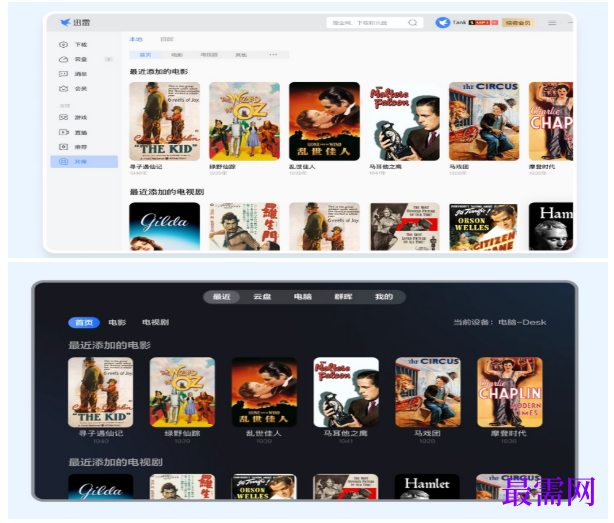Open 乱世佳人 poster in light window
Screen dimensions: 614x523
(x=324, y=121)
